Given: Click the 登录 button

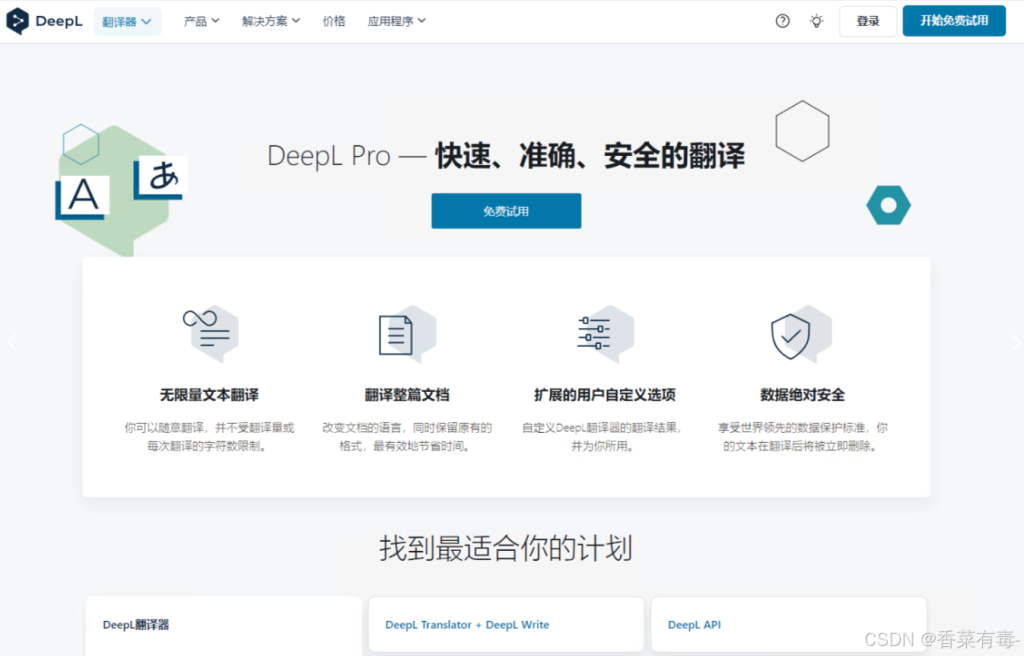Looking at the screenshot, I should (x=867, y=20).
